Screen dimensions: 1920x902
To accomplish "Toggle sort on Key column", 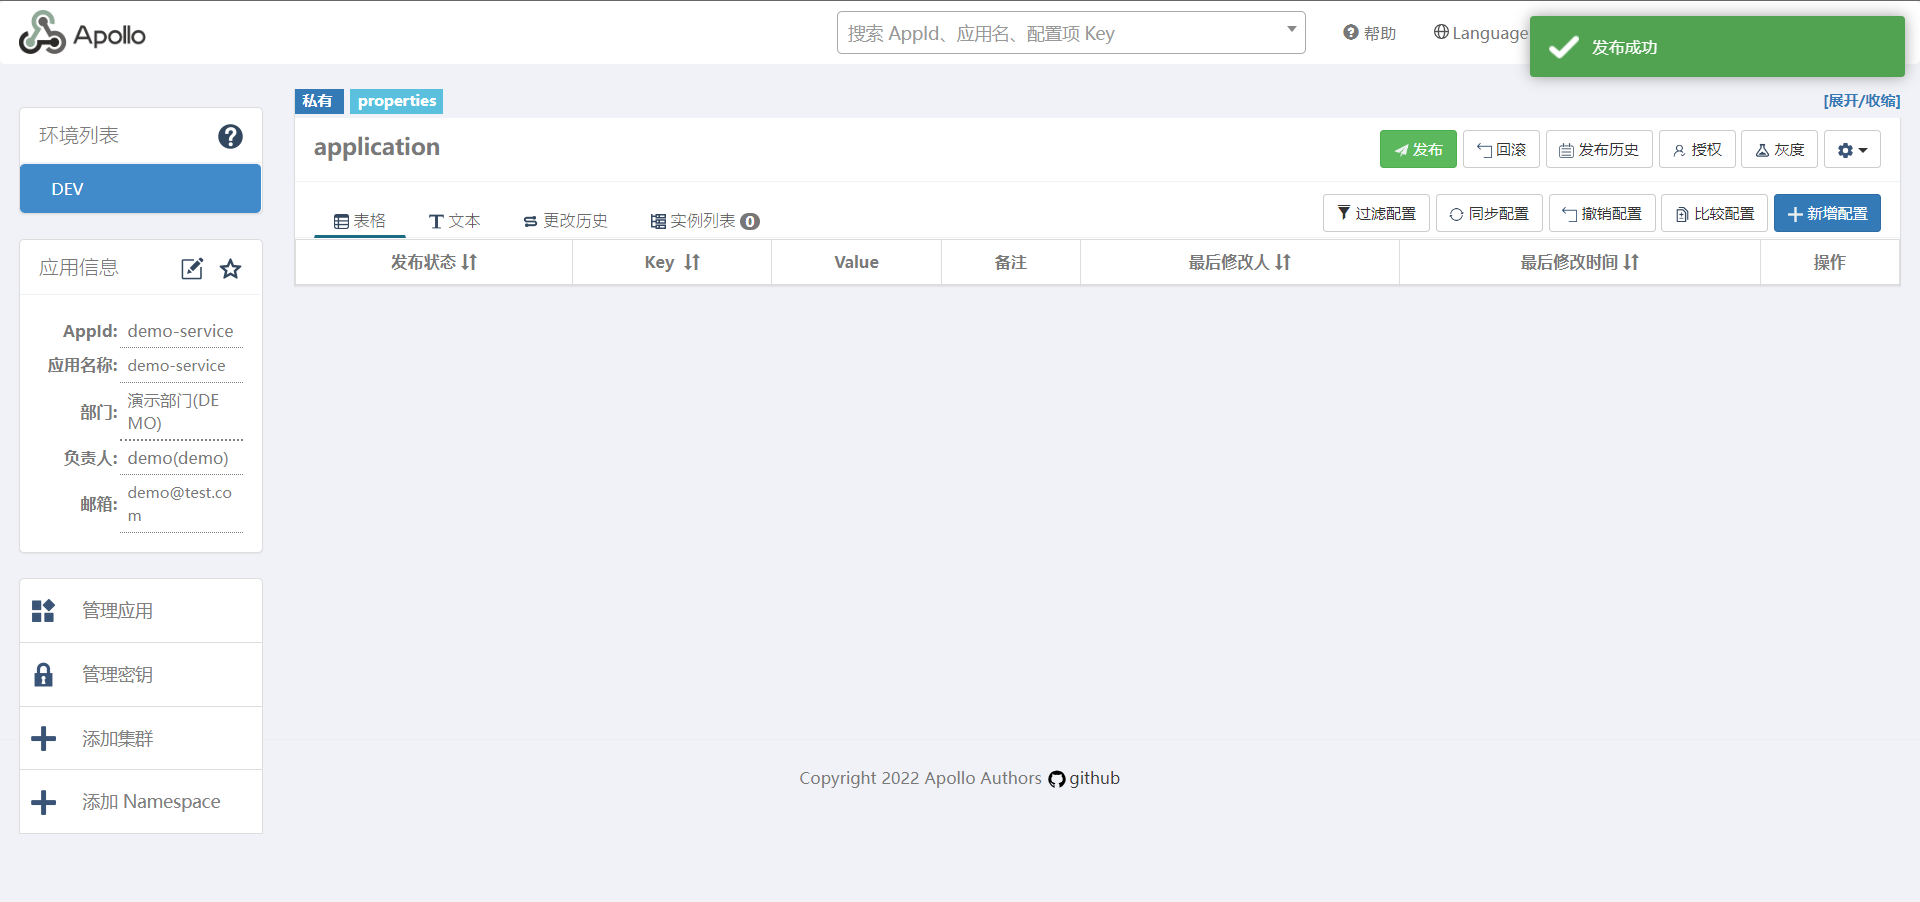I will coord(691,262).
